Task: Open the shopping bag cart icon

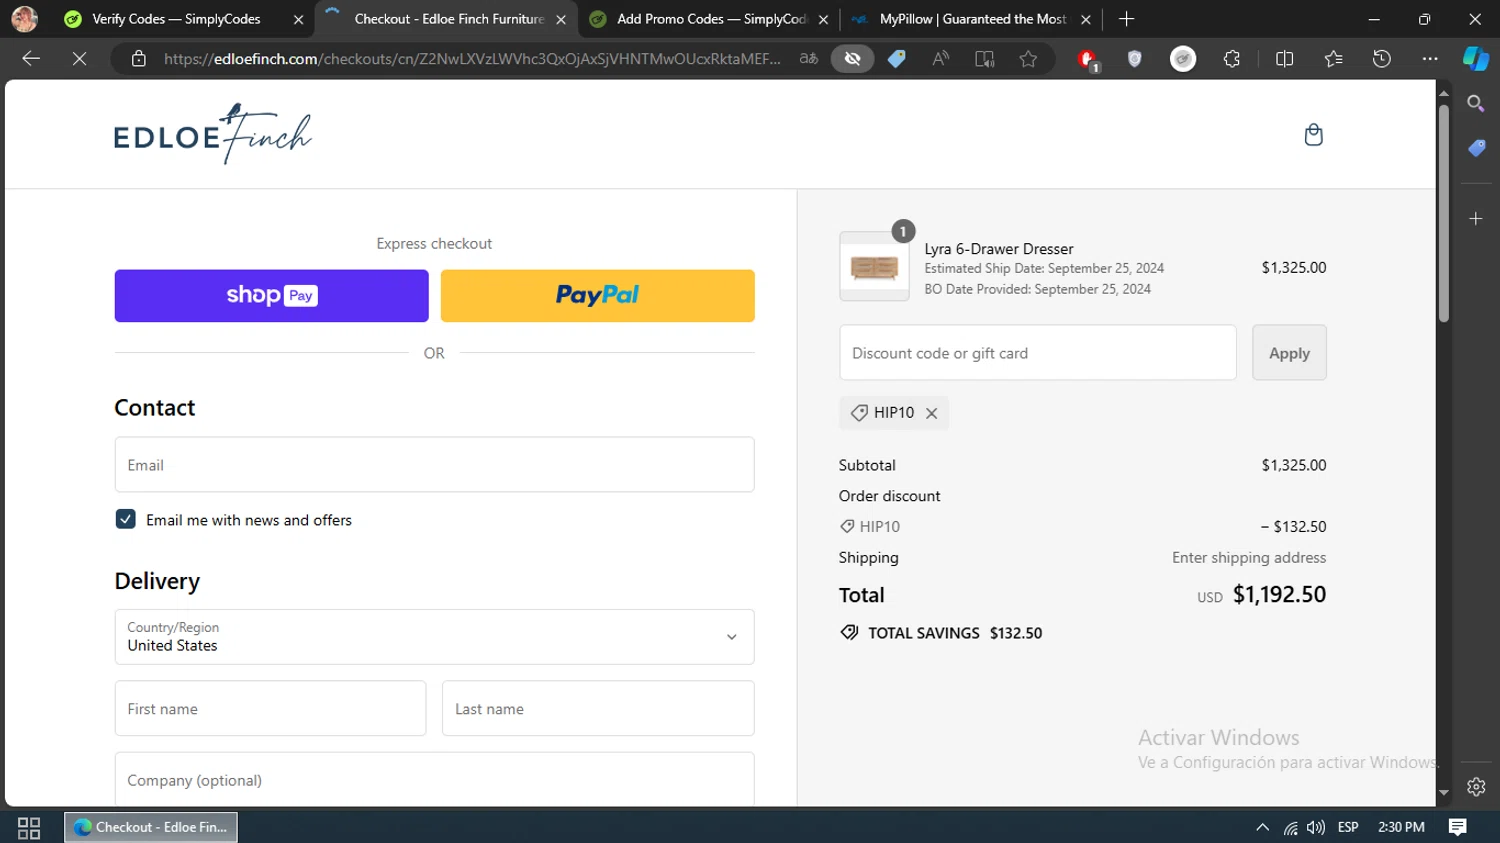Action: [x=1314, y=135]
